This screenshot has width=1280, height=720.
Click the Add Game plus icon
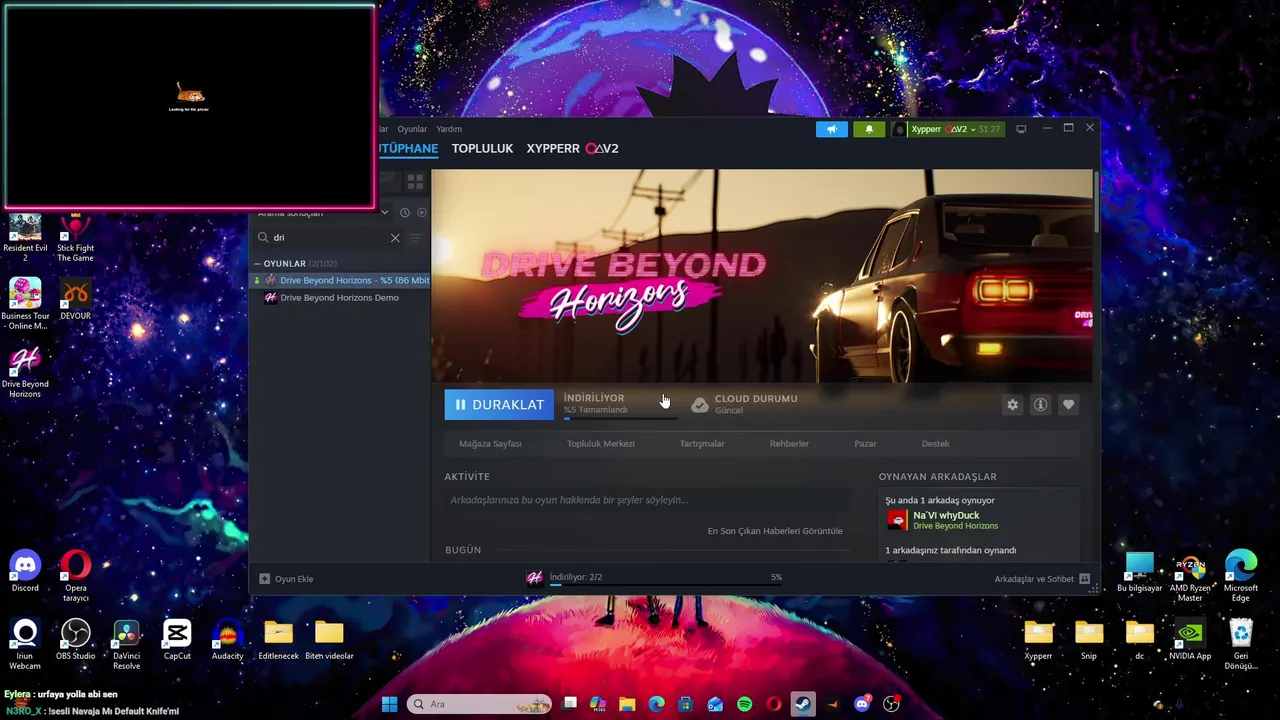[265, 579]
